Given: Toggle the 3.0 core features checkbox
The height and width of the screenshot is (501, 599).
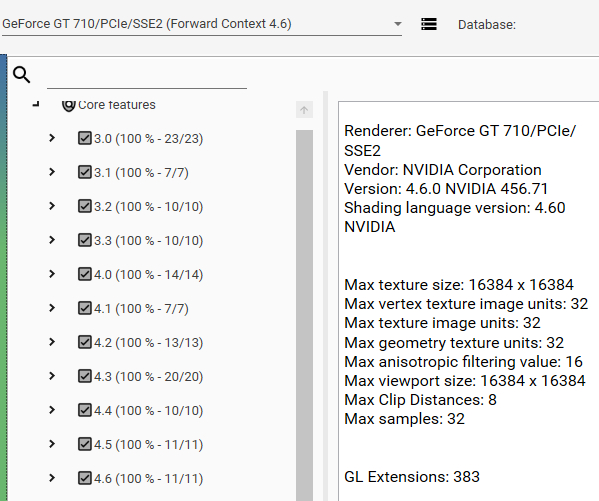Looking at the screenshot, I should [x=85, y=138].
